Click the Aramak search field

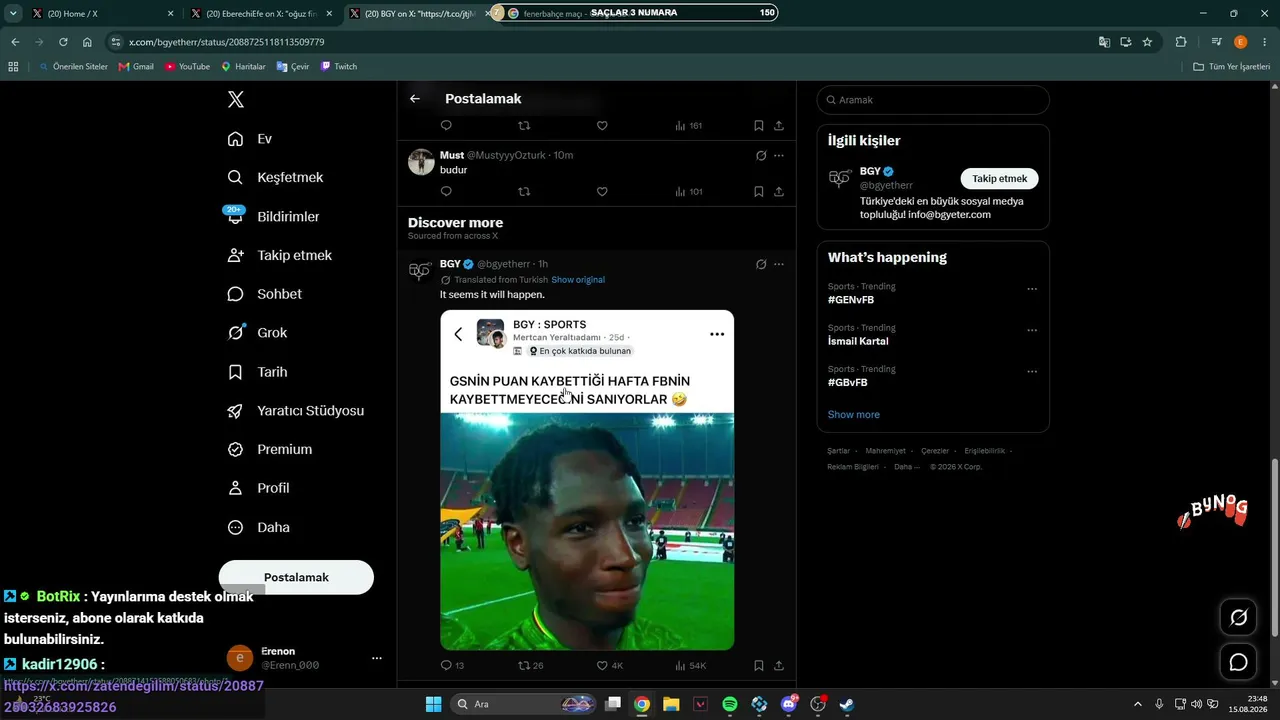click(933, 100)
